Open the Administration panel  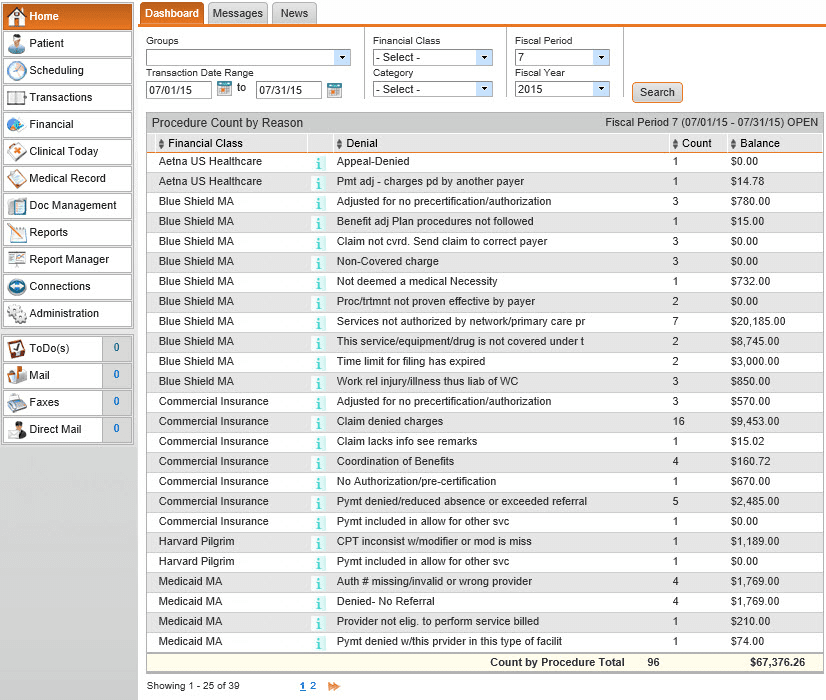(x=67, y=313)
